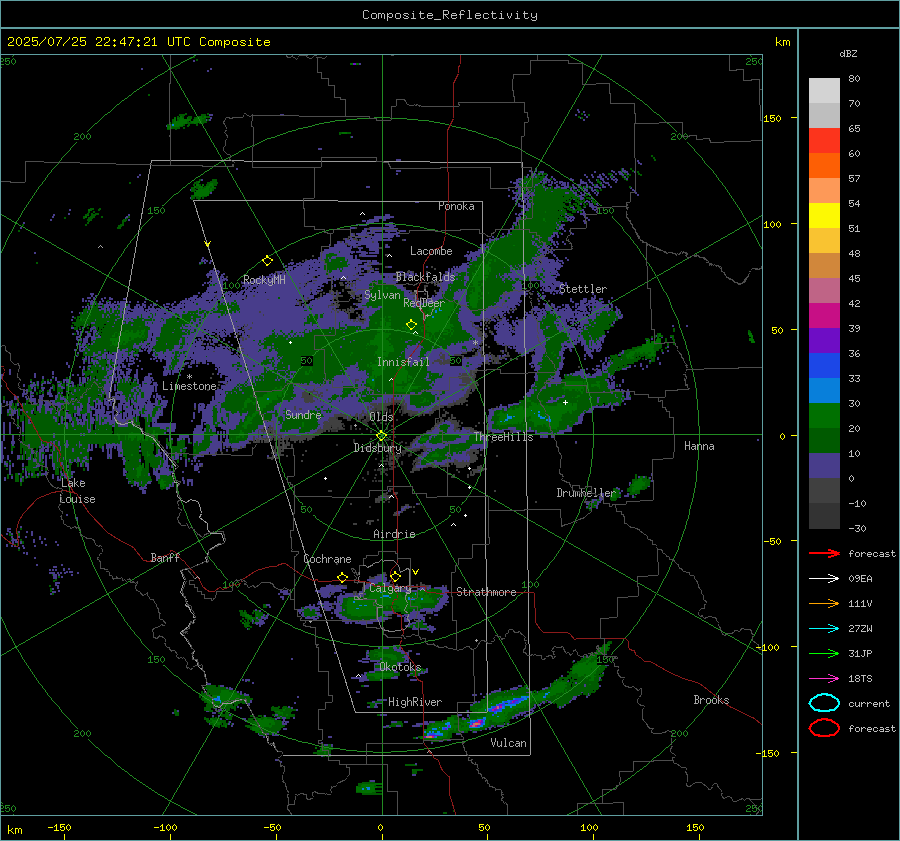Click the yellow diamond marker below Cochrane
The height and width of the screenshot is (841, 900).
click(x=343, y=577)
